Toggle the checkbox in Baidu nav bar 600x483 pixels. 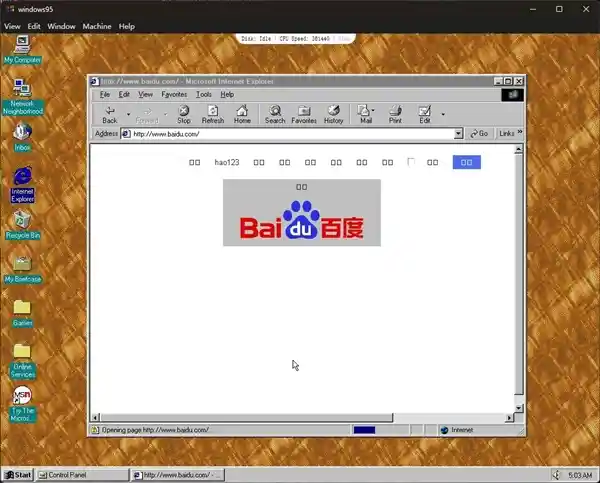(x=411, y=162)
